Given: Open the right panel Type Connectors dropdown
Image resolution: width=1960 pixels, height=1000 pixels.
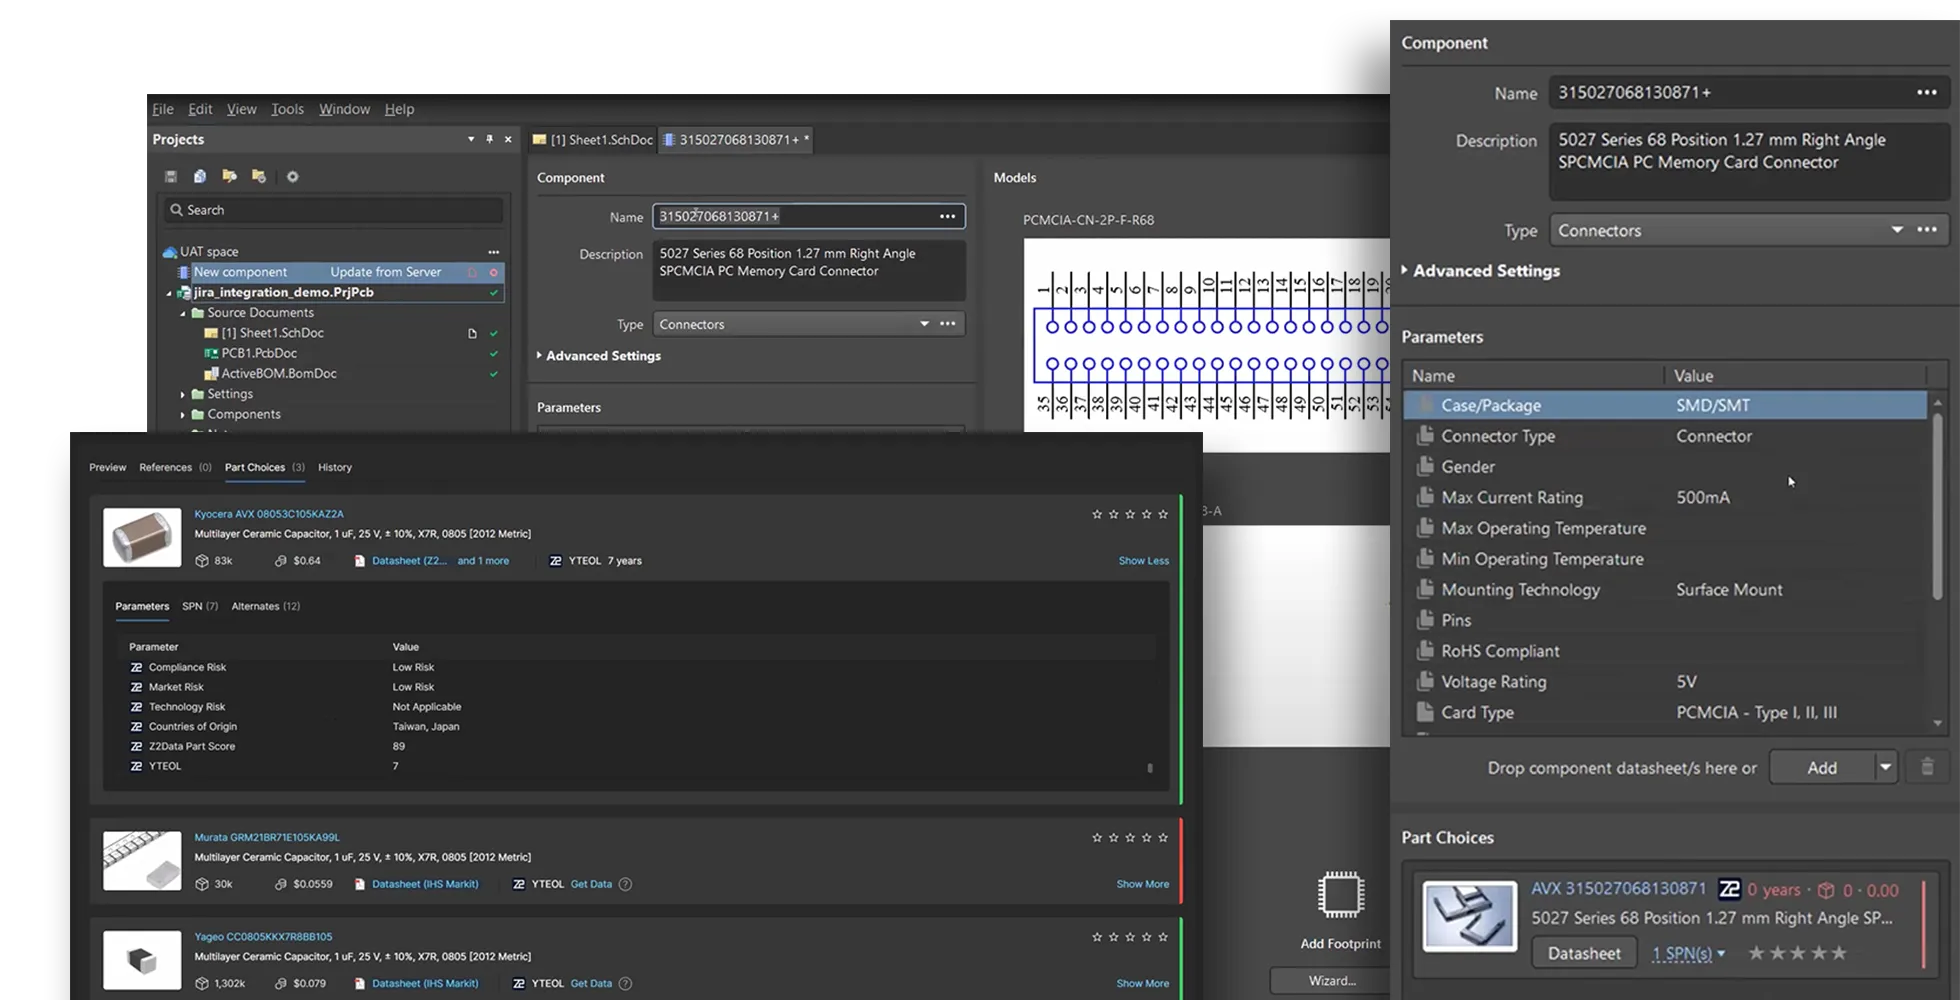Looking at the screenshot, I should click(1897, 230).
